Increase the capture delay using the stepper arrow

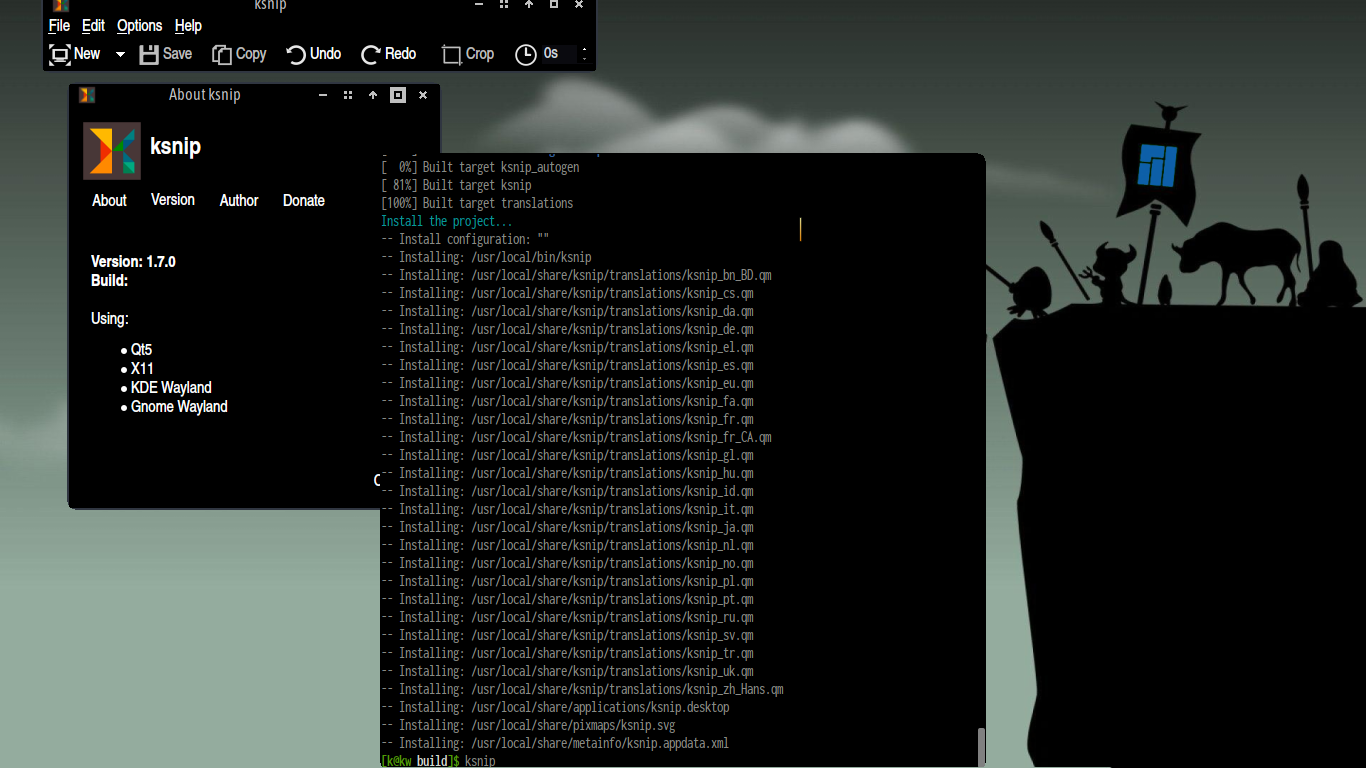point(583,49)
